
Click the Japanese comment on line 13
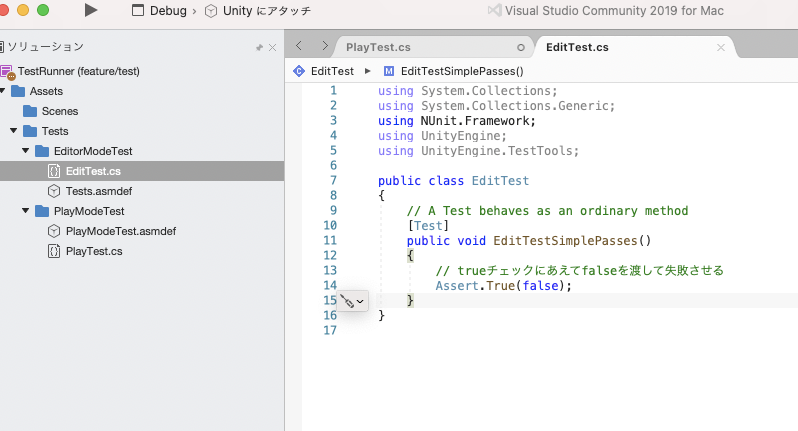(580, 270)
